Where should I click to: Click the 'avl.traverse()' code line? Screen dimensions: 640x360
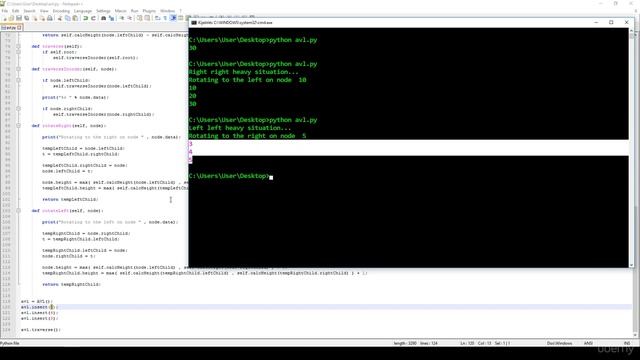pyautogui.click(x=40, y=329)
